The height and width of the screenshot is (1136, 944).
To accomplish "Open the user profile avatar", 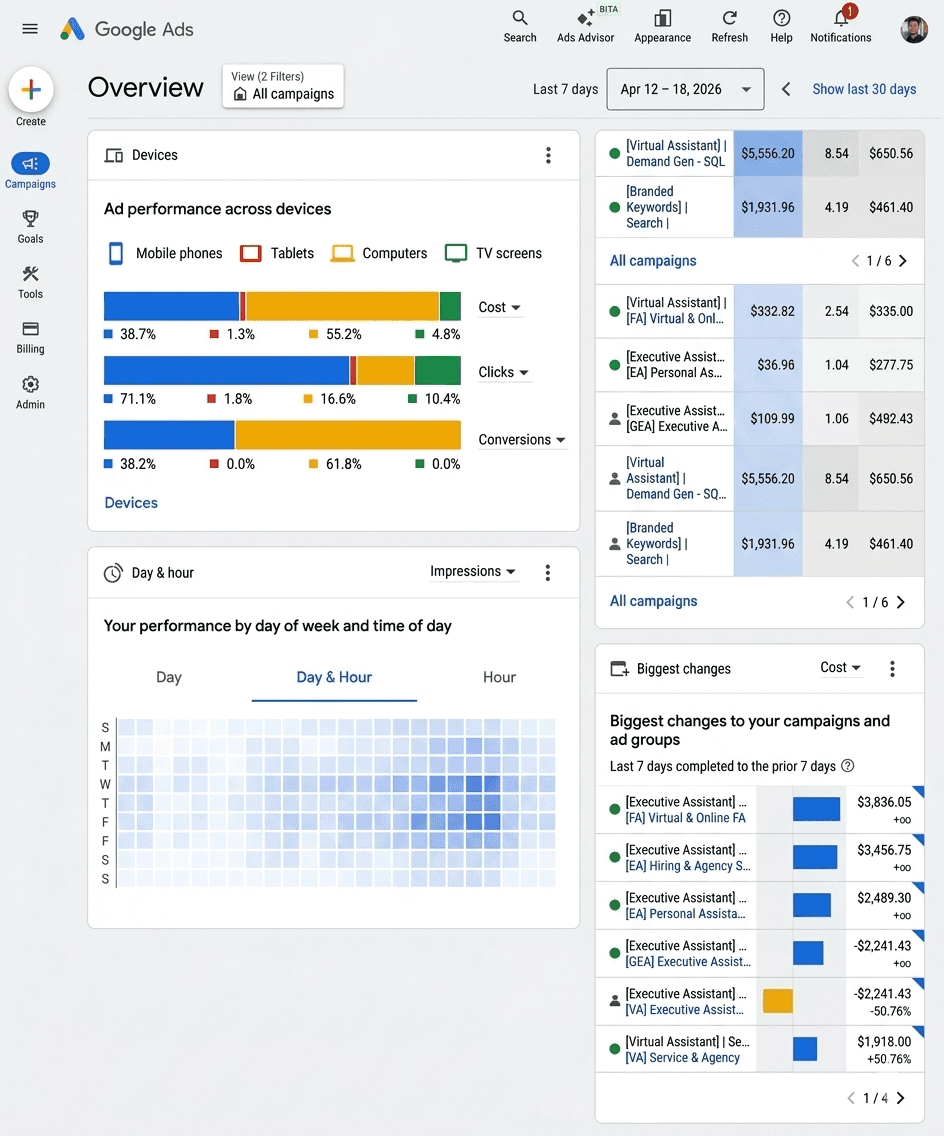I will [x=914, y=29].
